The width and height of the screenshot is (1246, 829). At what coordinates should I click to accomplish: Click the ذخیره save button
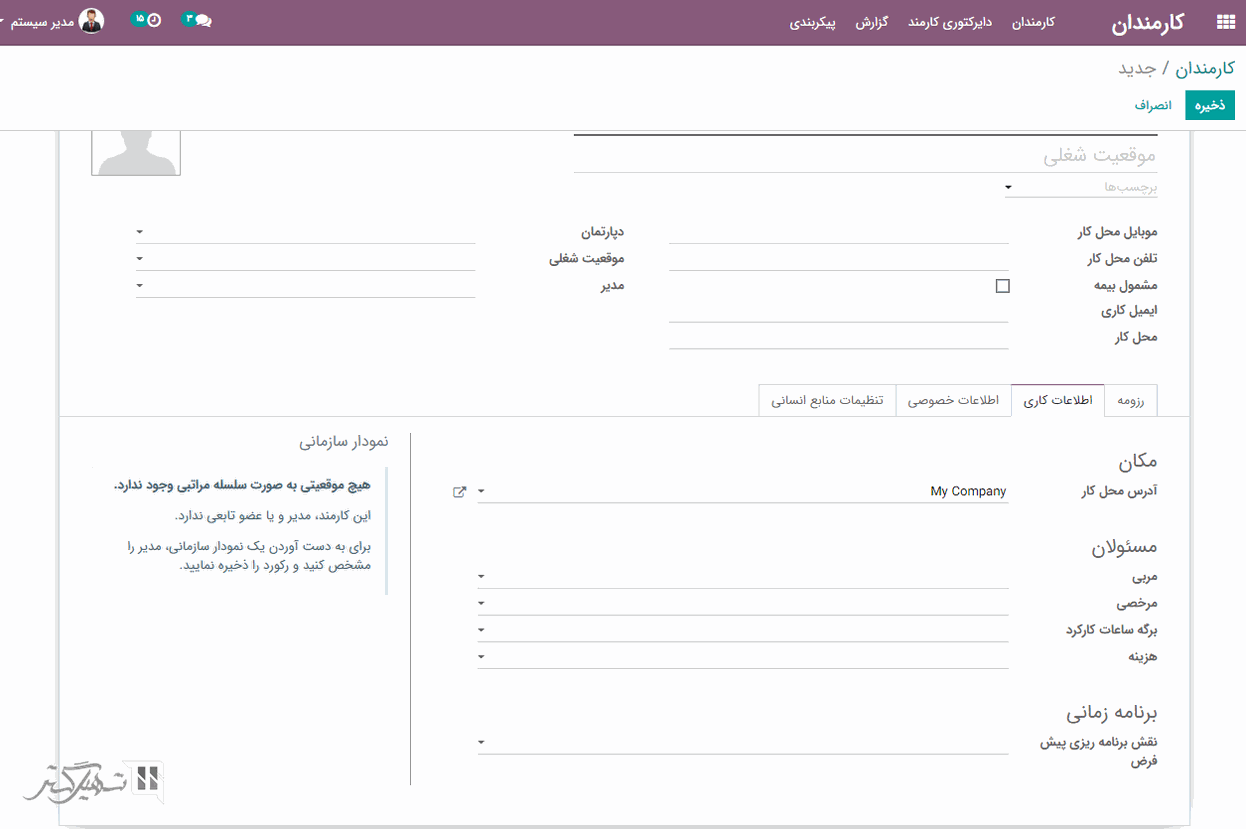pyautogui.click(x=1210, y=105)
